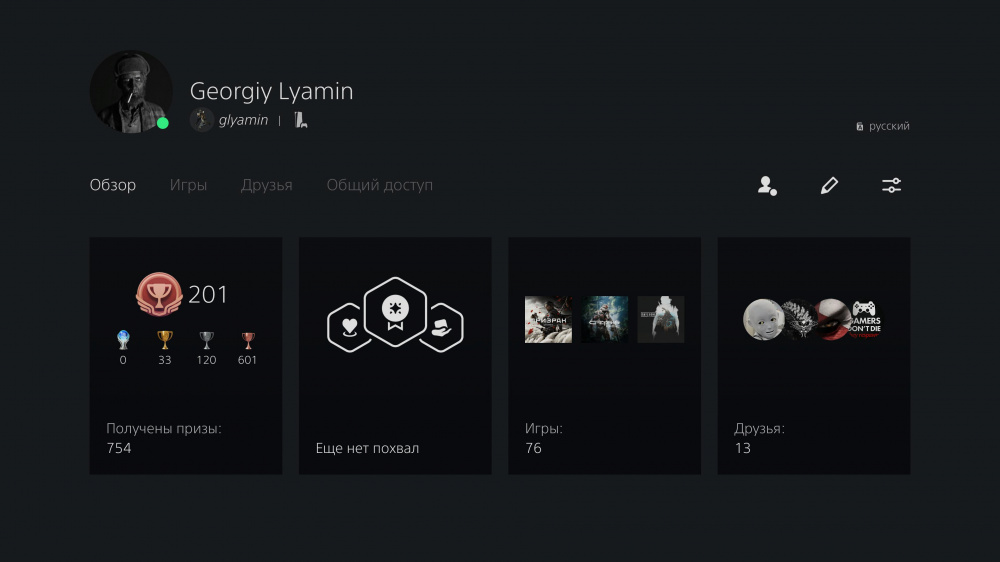The image size is (1000, 562).
Task: Click the trophy level 201 badge
Action: 159,294
